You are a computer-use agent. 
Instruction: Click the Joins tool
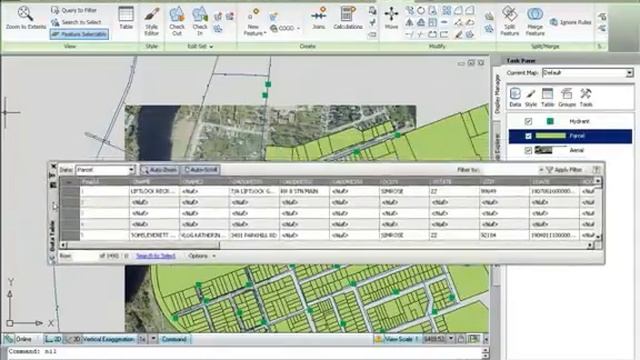tap(319, 18)
